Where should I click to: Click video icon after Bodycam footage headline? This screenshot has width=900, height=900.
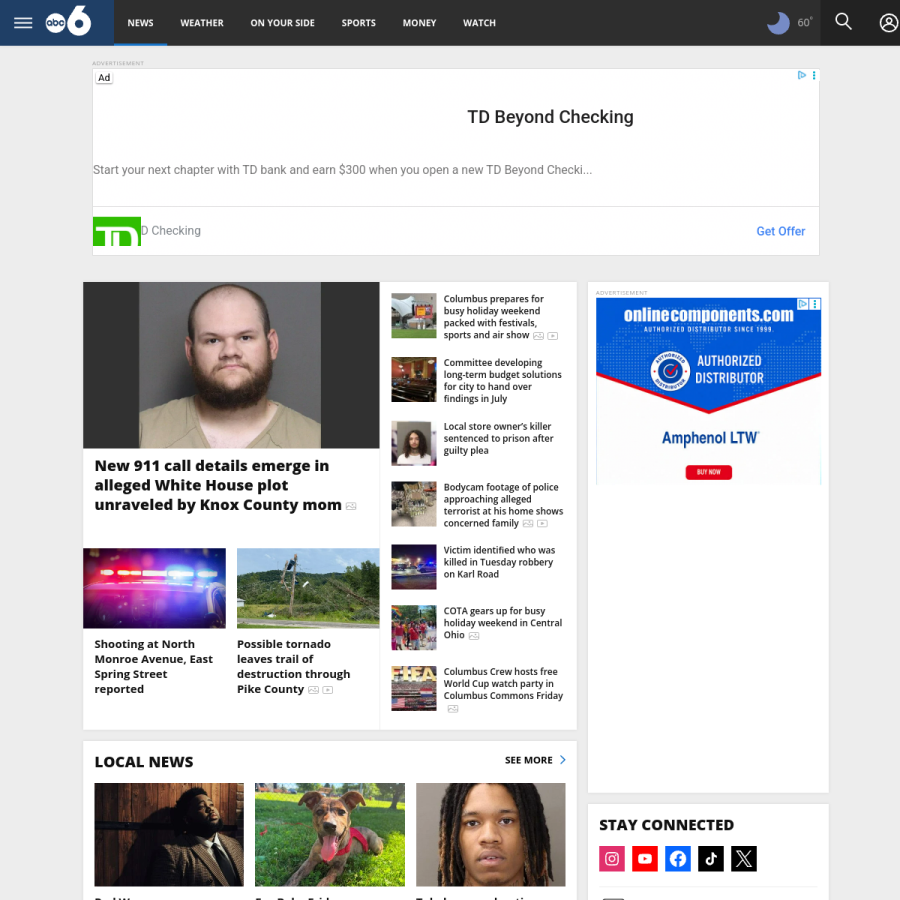[x=542, y=524]
